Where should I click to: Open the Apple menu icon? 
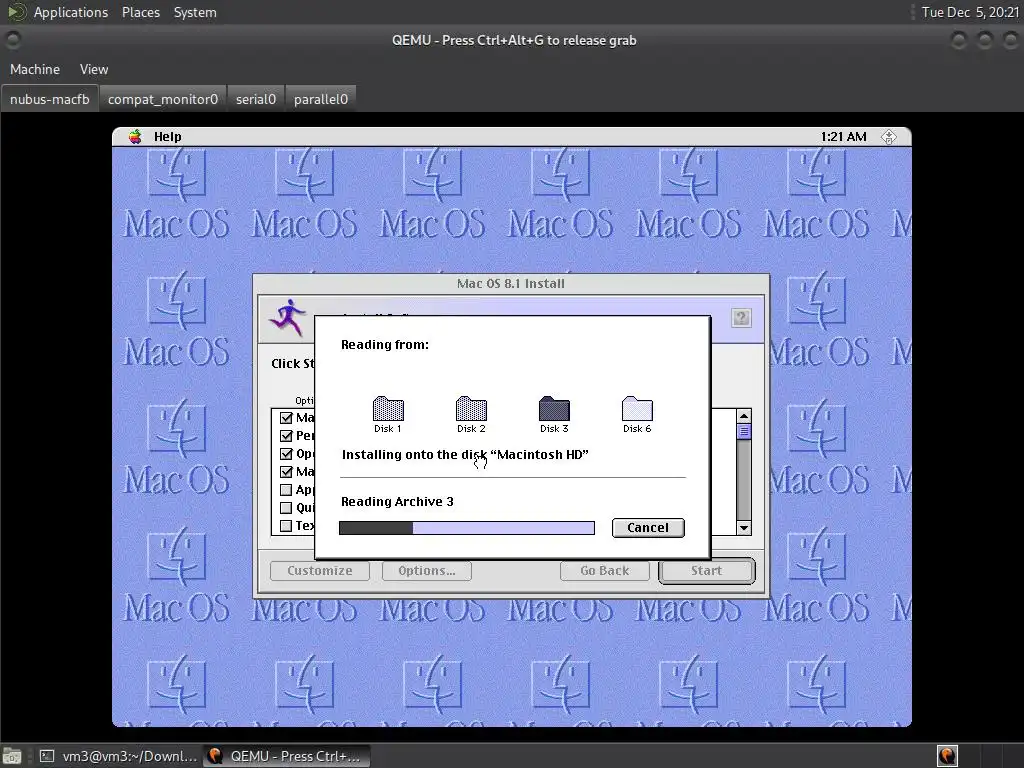[135, 136]
